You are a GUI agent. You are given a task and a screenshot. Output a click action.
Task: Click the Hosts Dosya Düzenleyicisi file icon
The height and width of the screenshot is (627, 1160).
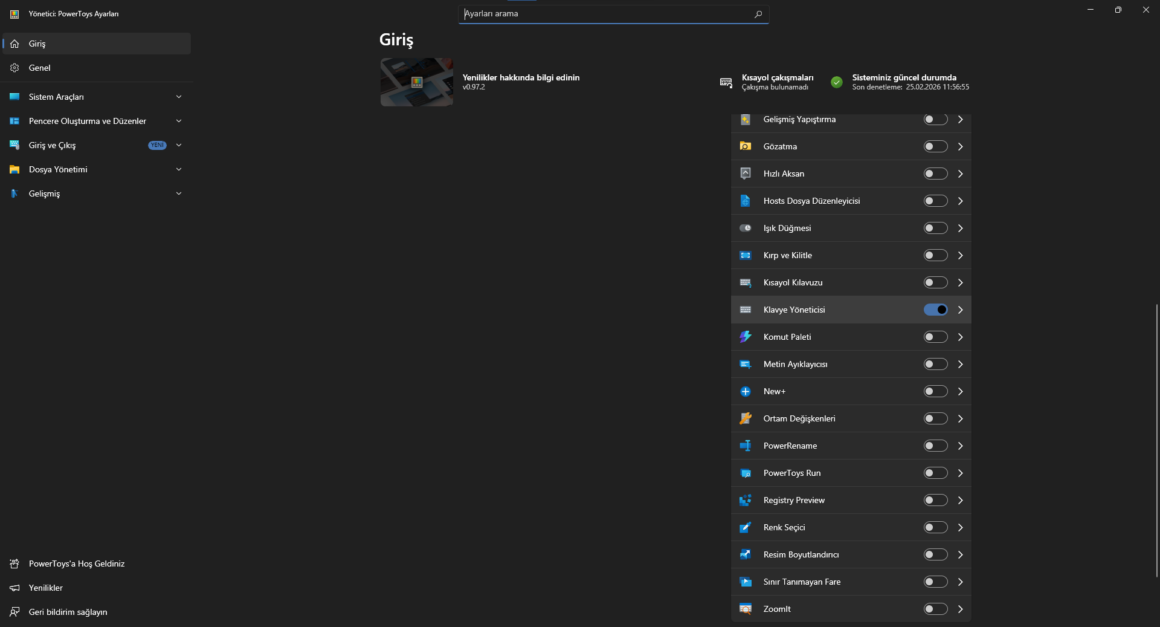tap(745, 201)
